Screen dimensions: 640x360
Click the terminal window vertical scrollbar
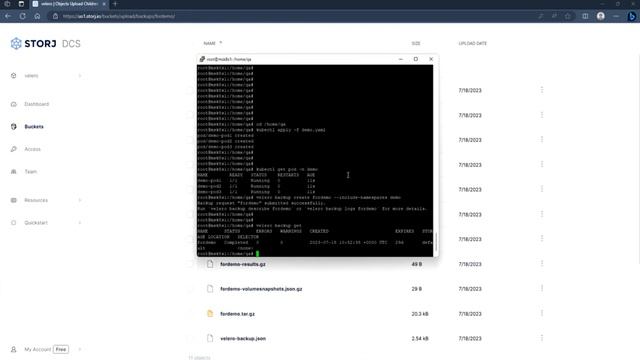coord(436,242)
